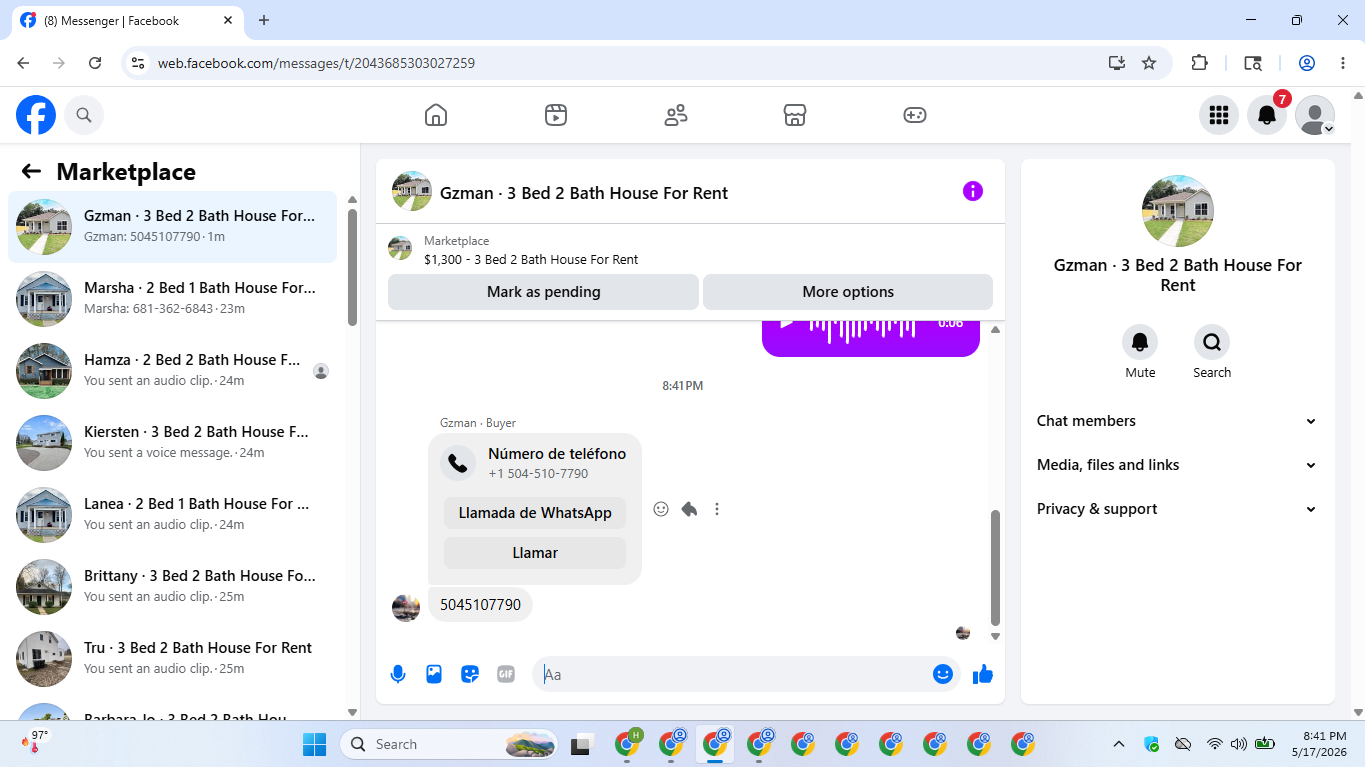
Task: Click the conversation list scrollbar
Action: pyautogui.click(x=352, y=267)
